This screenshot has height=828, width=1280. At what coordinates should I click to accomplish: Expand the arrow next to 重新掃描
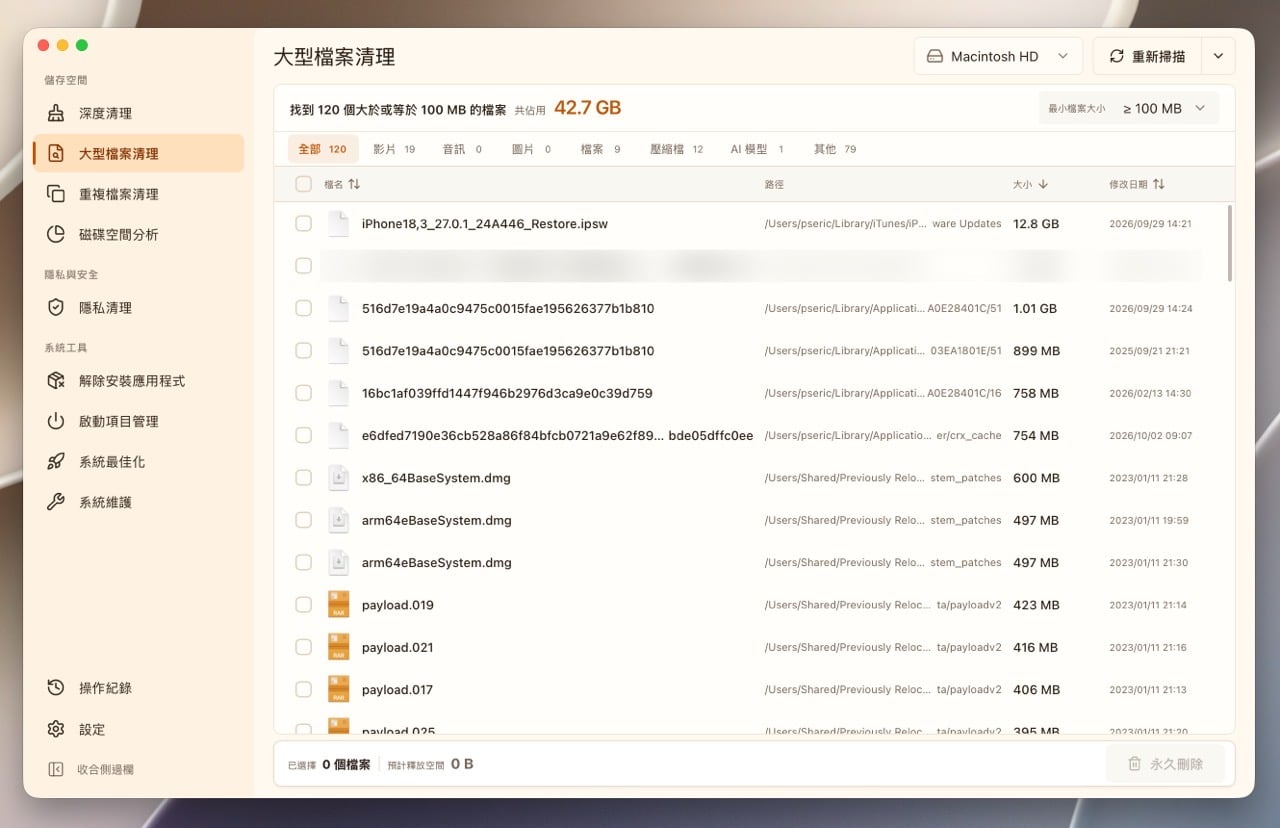[1218, 56]
